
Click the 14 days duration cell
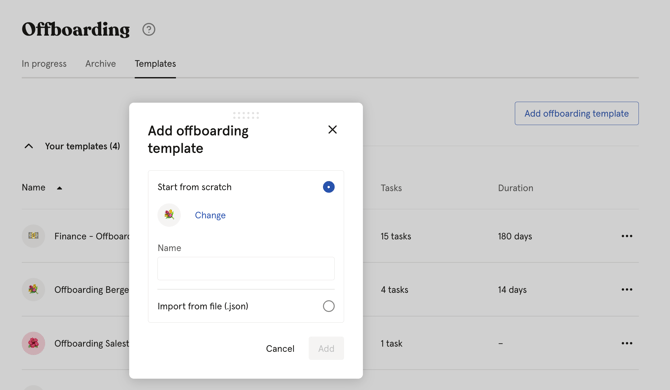(x=512, y=290)
